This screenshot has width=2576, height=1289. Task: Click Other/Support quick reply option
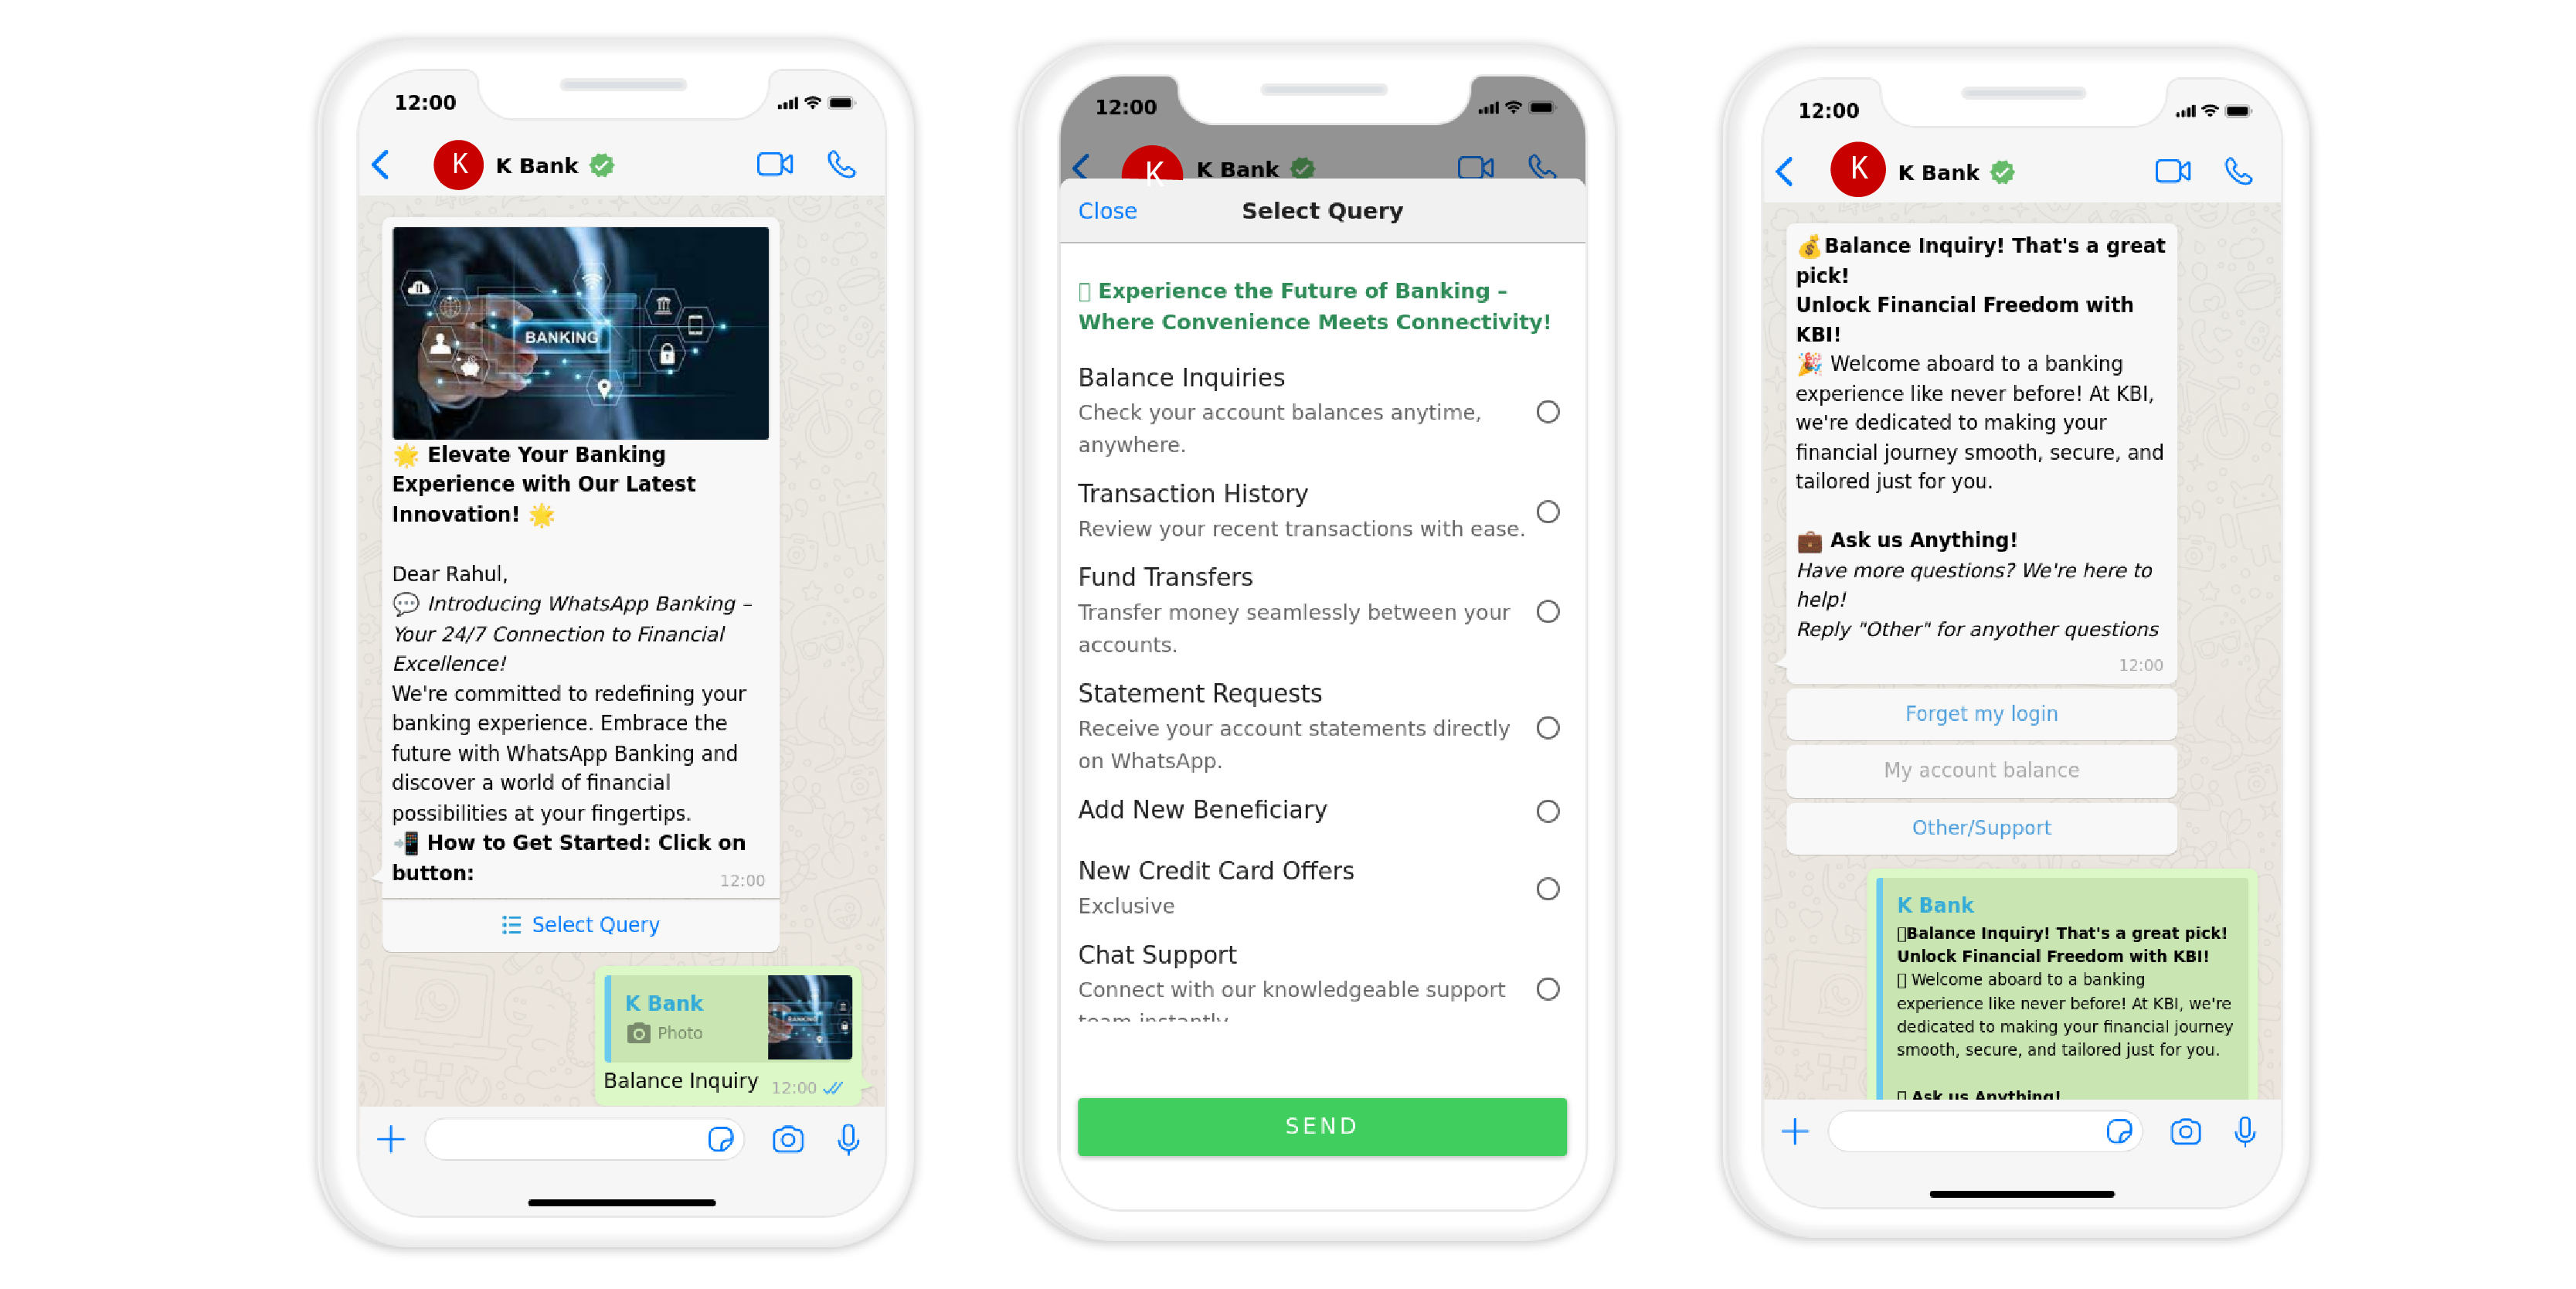tap(1981, 827)
